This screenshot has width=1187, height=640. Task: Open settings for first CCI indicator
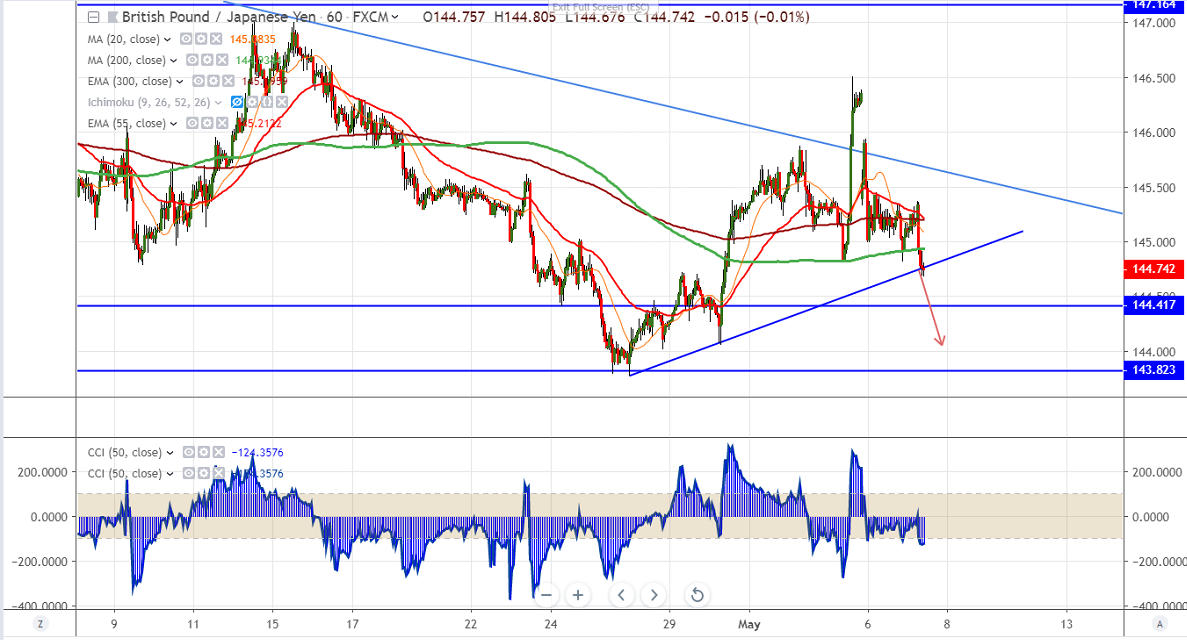coord(204,452)
